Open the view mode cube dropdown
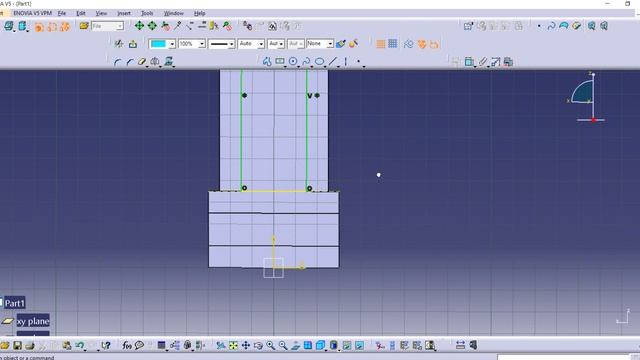The width and height of the screenshot is (640, 360). 321,346
